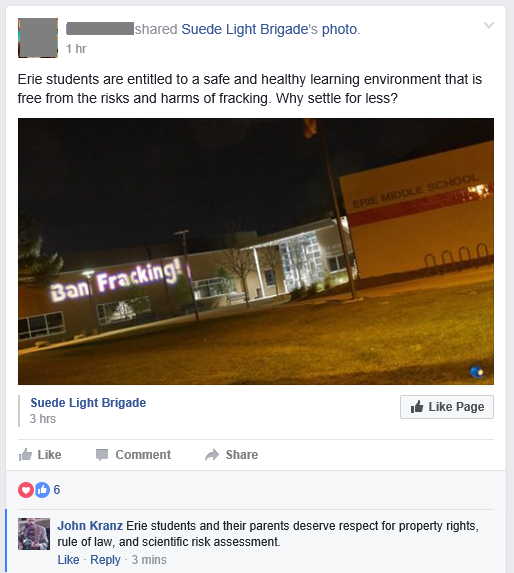Like John Kranz's comment
This screenshot has height=573, width=514.
pyautogui.click(x=68, y=559)
